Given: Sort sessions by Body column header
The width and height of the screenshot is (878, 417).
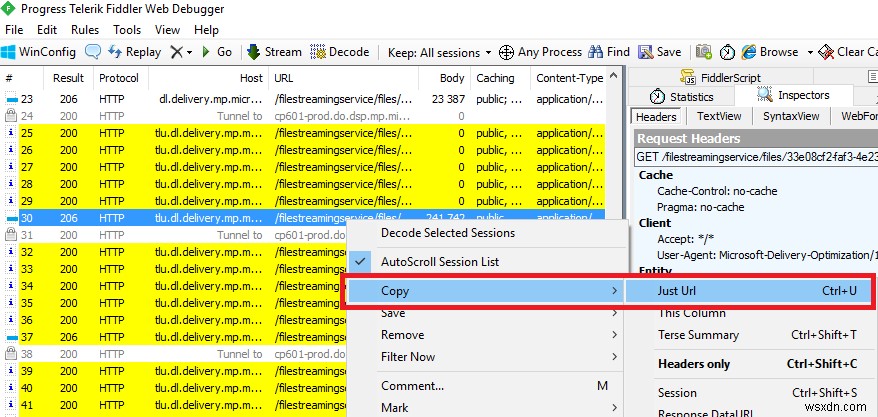Looking at the screenshot, I should (x=445, y=78).
